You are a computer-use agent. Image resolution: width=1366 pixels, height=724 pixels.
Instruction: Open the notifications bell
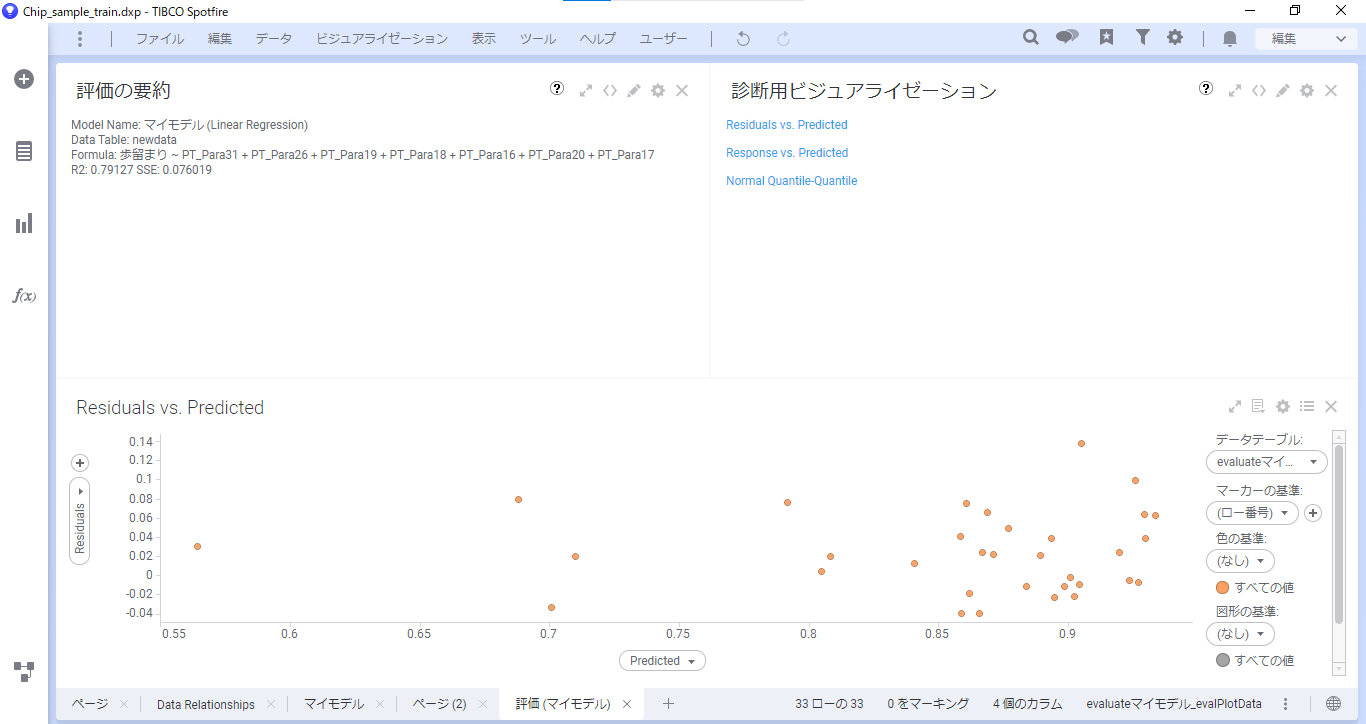(1230, 39)
